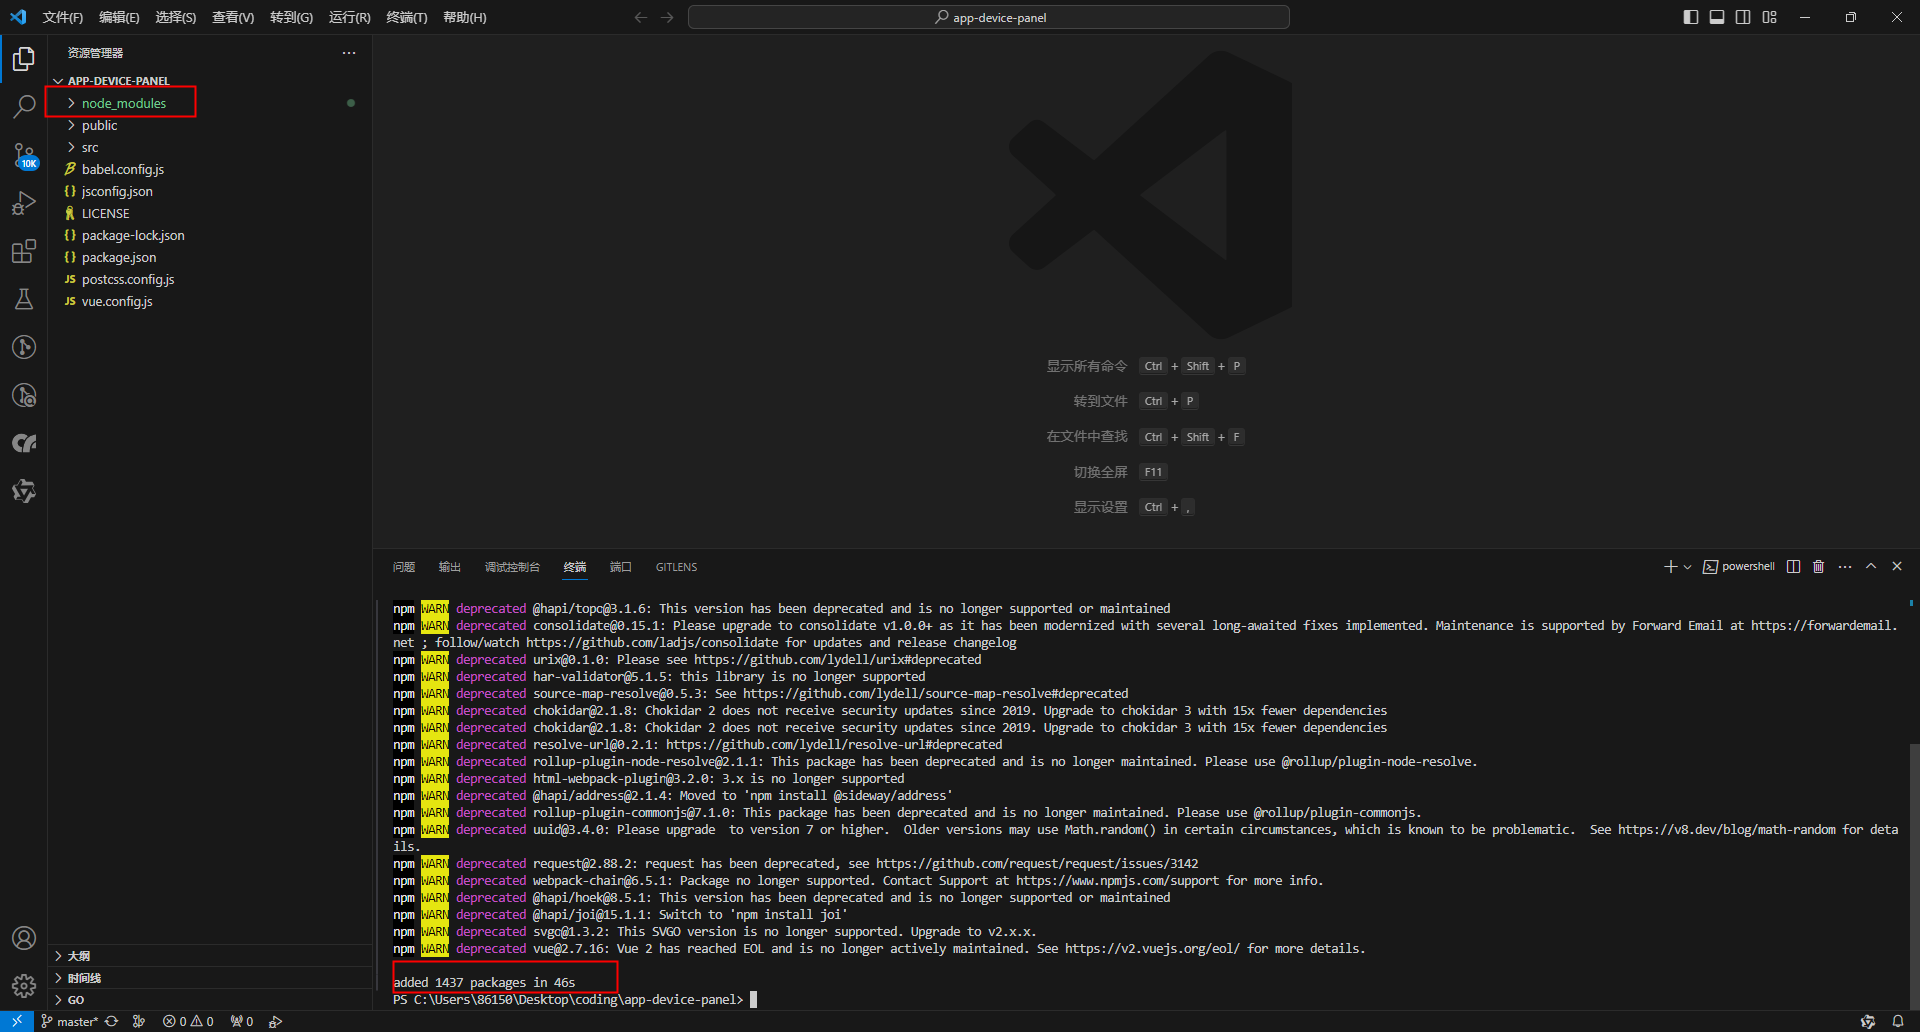The width and height of the screenshot is (1920, 1032).
Task: Open terminal panel more actions ellipsis
Action: coord(1845,567)
